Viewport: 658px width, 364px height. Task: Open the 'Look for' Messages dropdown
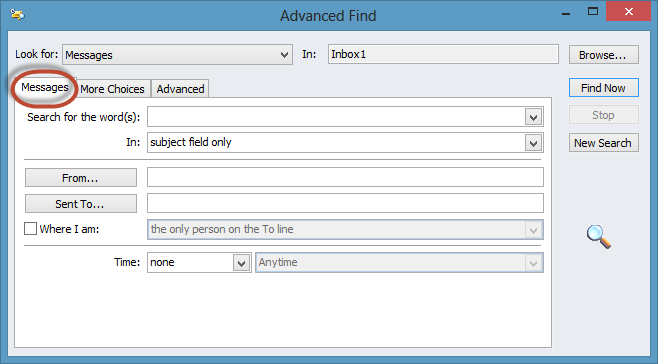177,55
